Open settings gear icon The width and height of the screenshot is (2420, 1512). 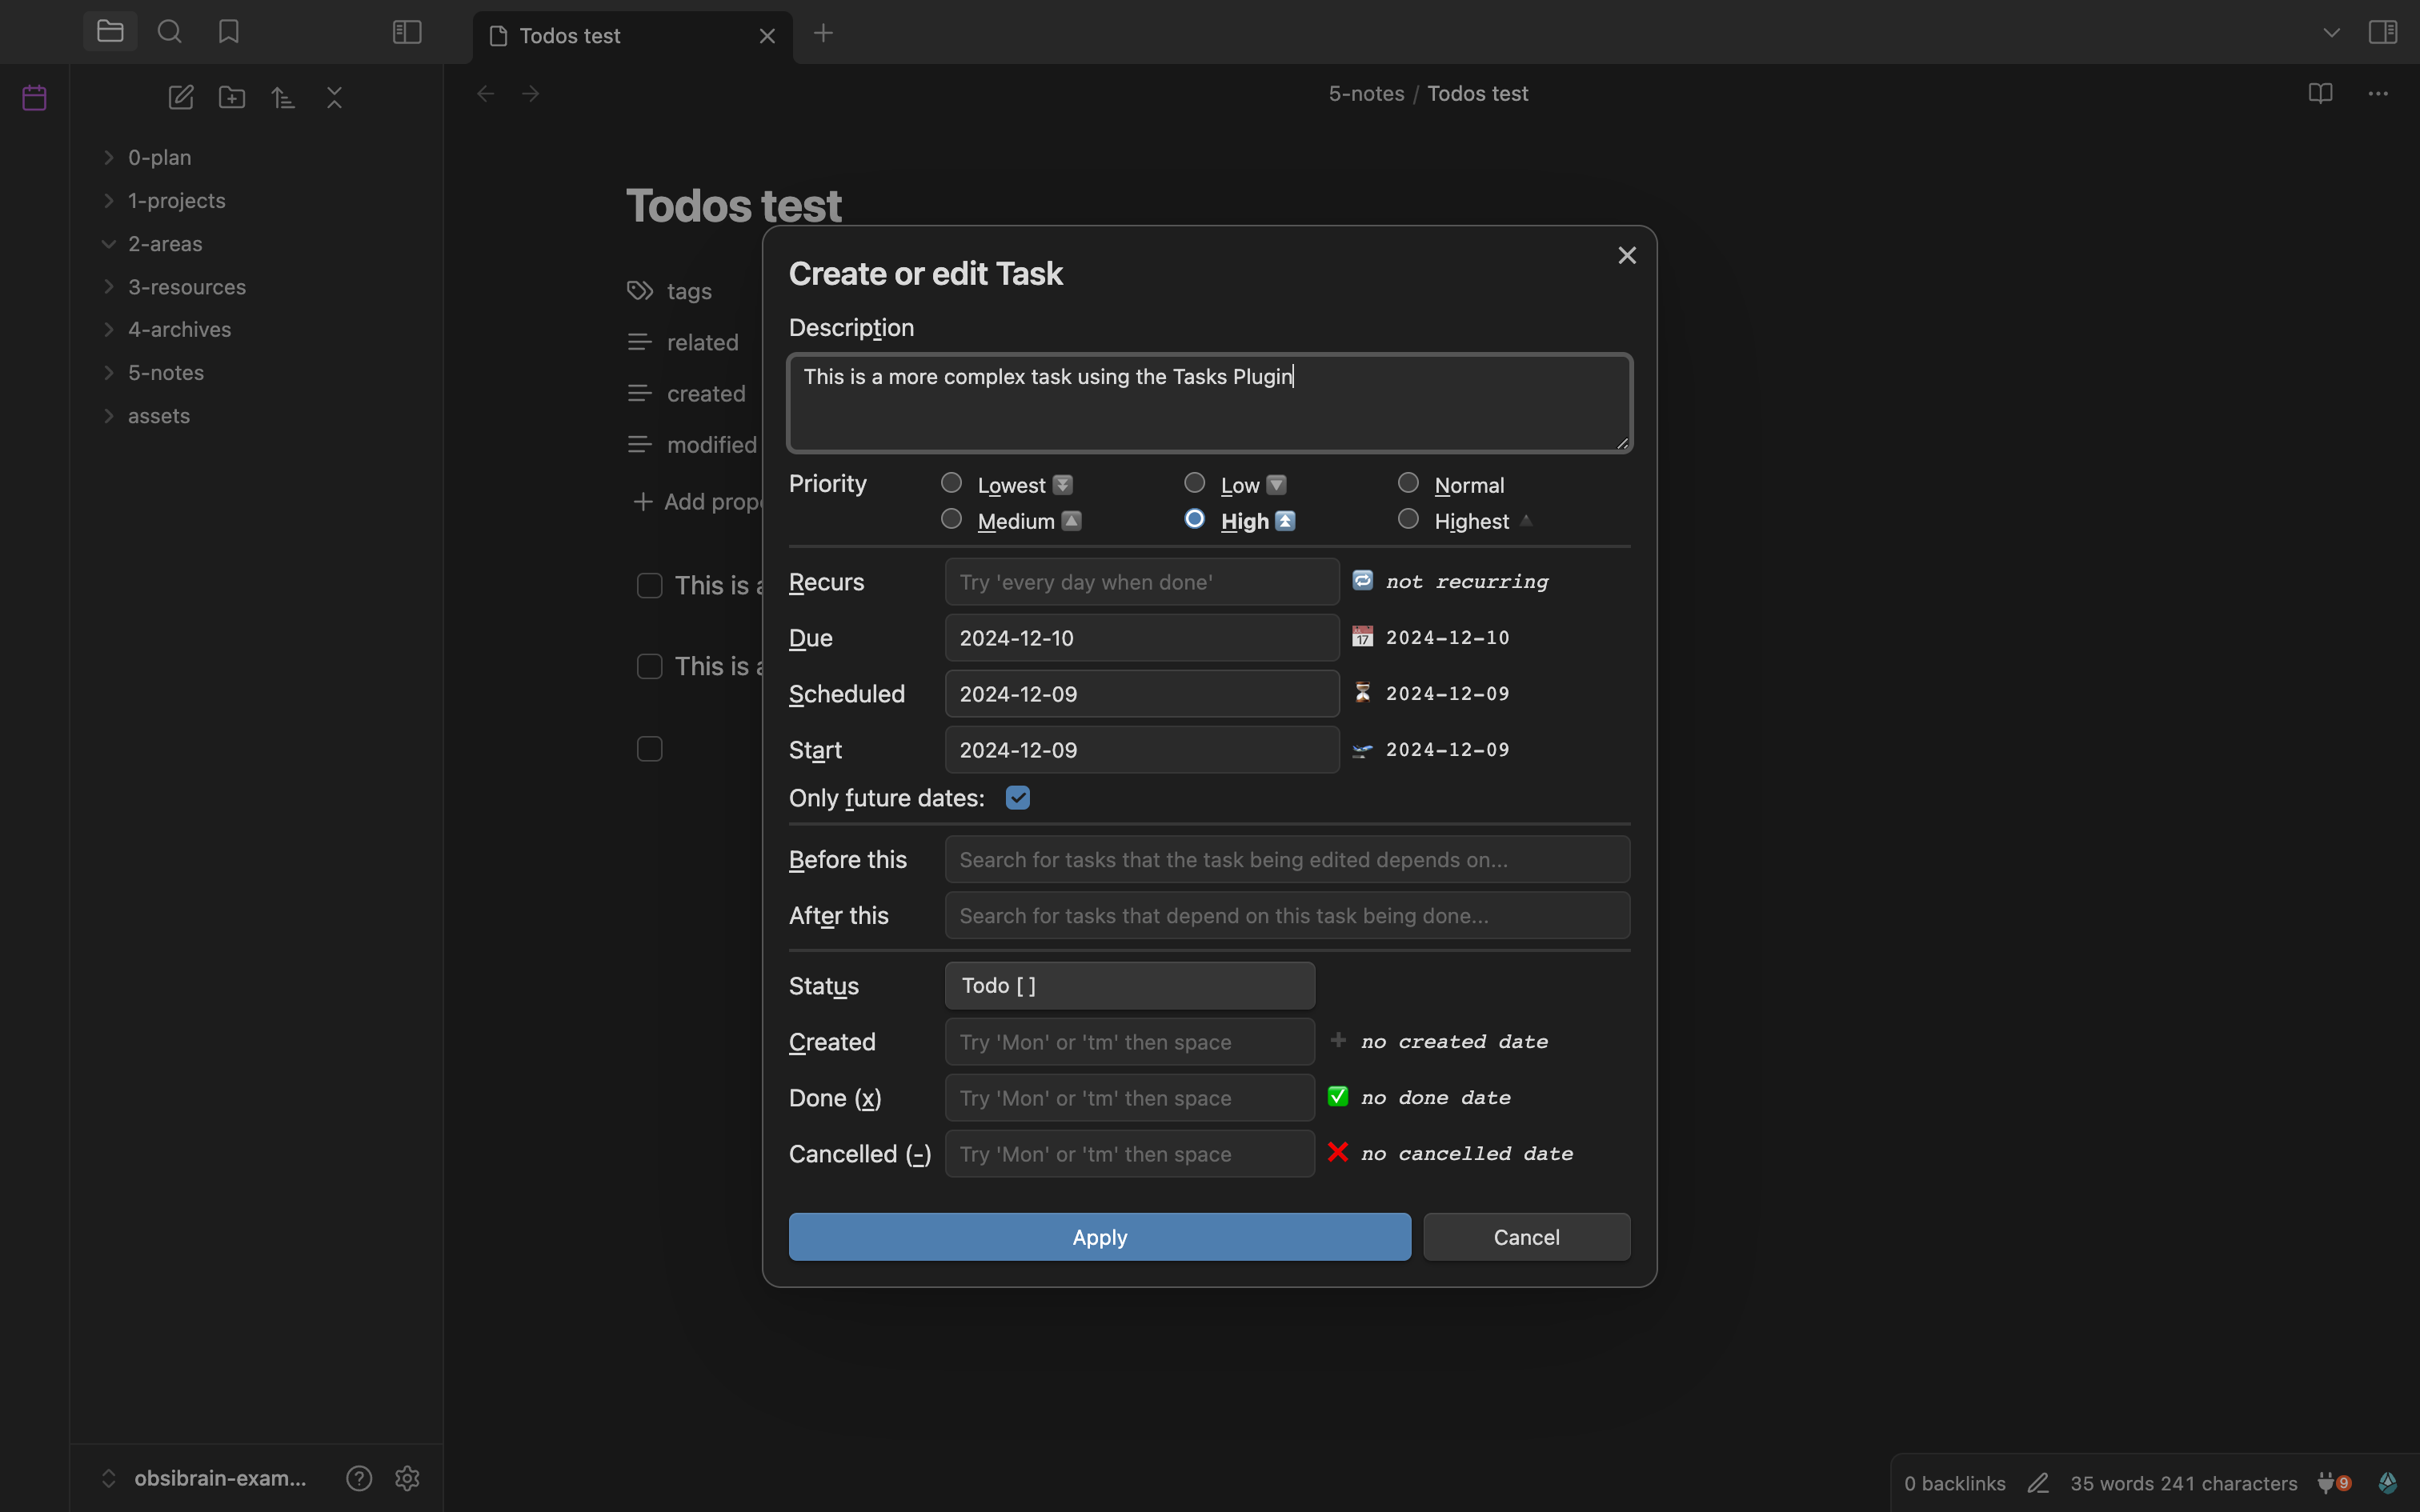point(407,1478)
